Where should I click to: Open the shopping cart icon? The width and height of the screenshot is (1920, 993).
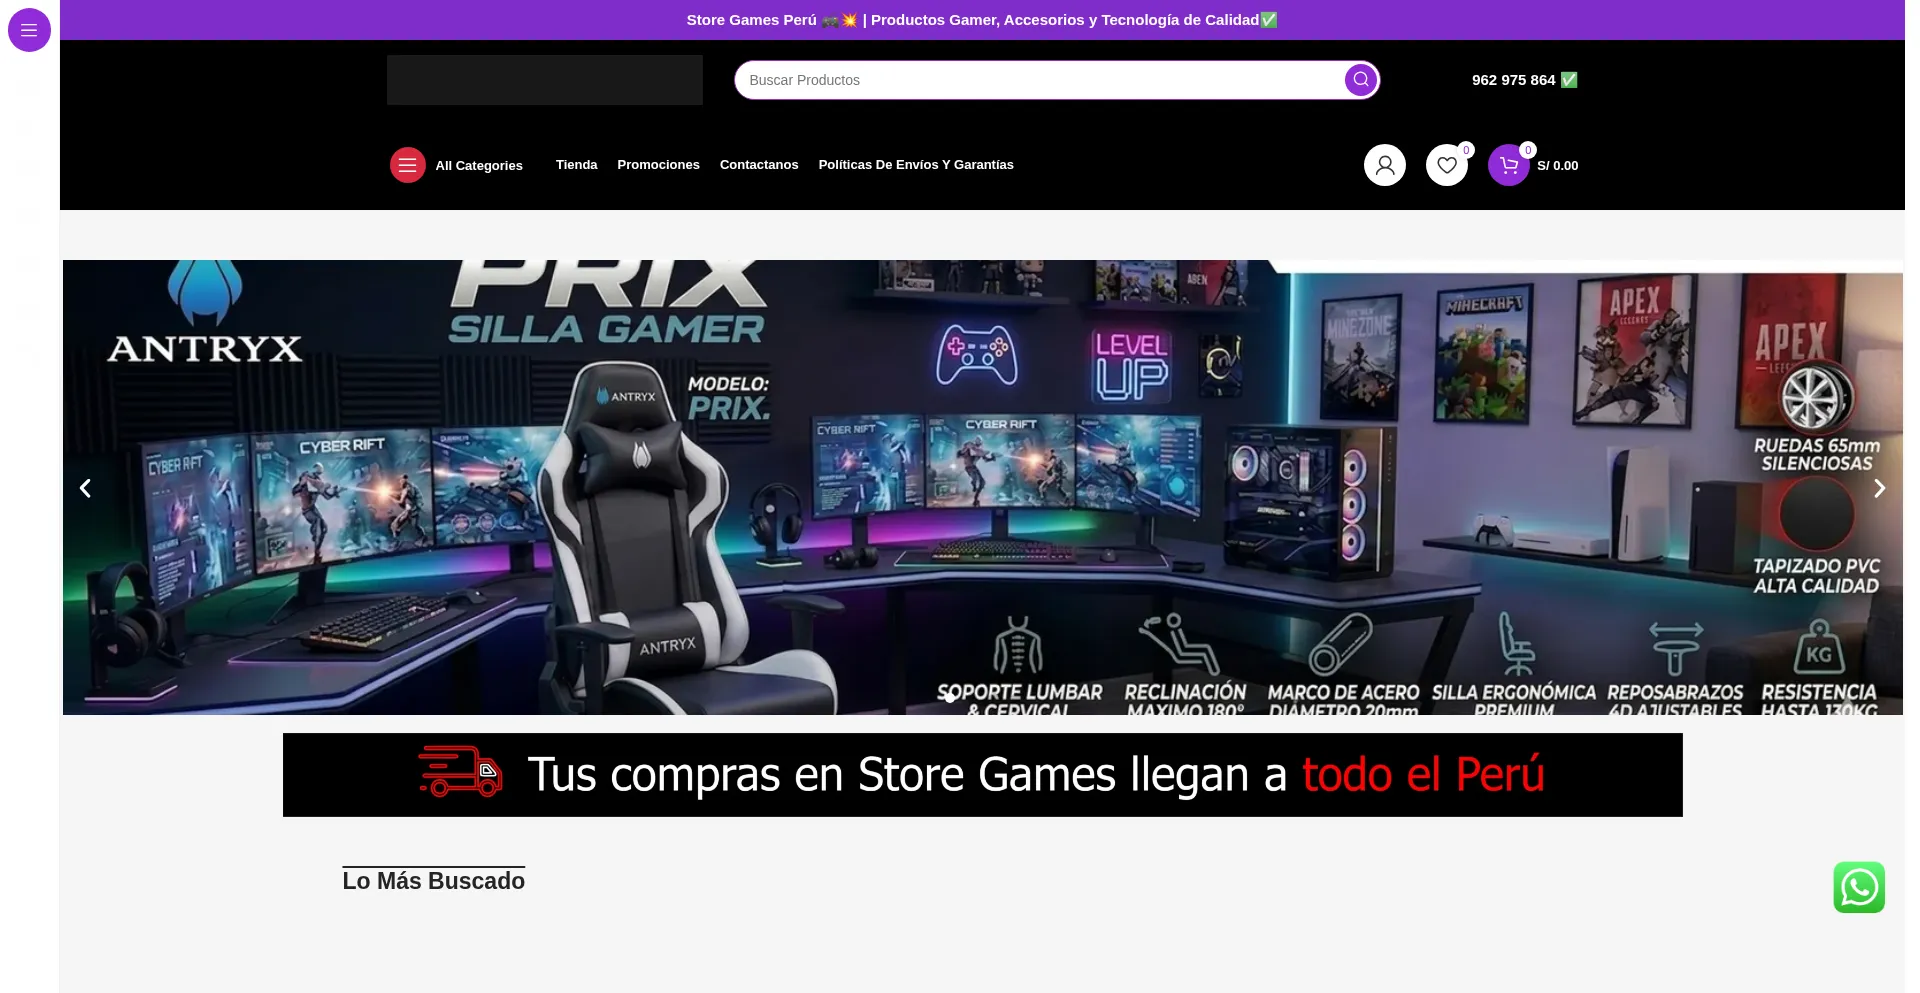(1509, 165)
